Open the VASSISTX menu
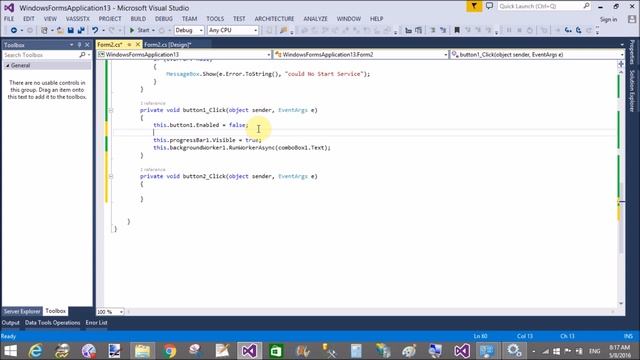640x360 pixels. pyautogui.click(x=78, y=19)
